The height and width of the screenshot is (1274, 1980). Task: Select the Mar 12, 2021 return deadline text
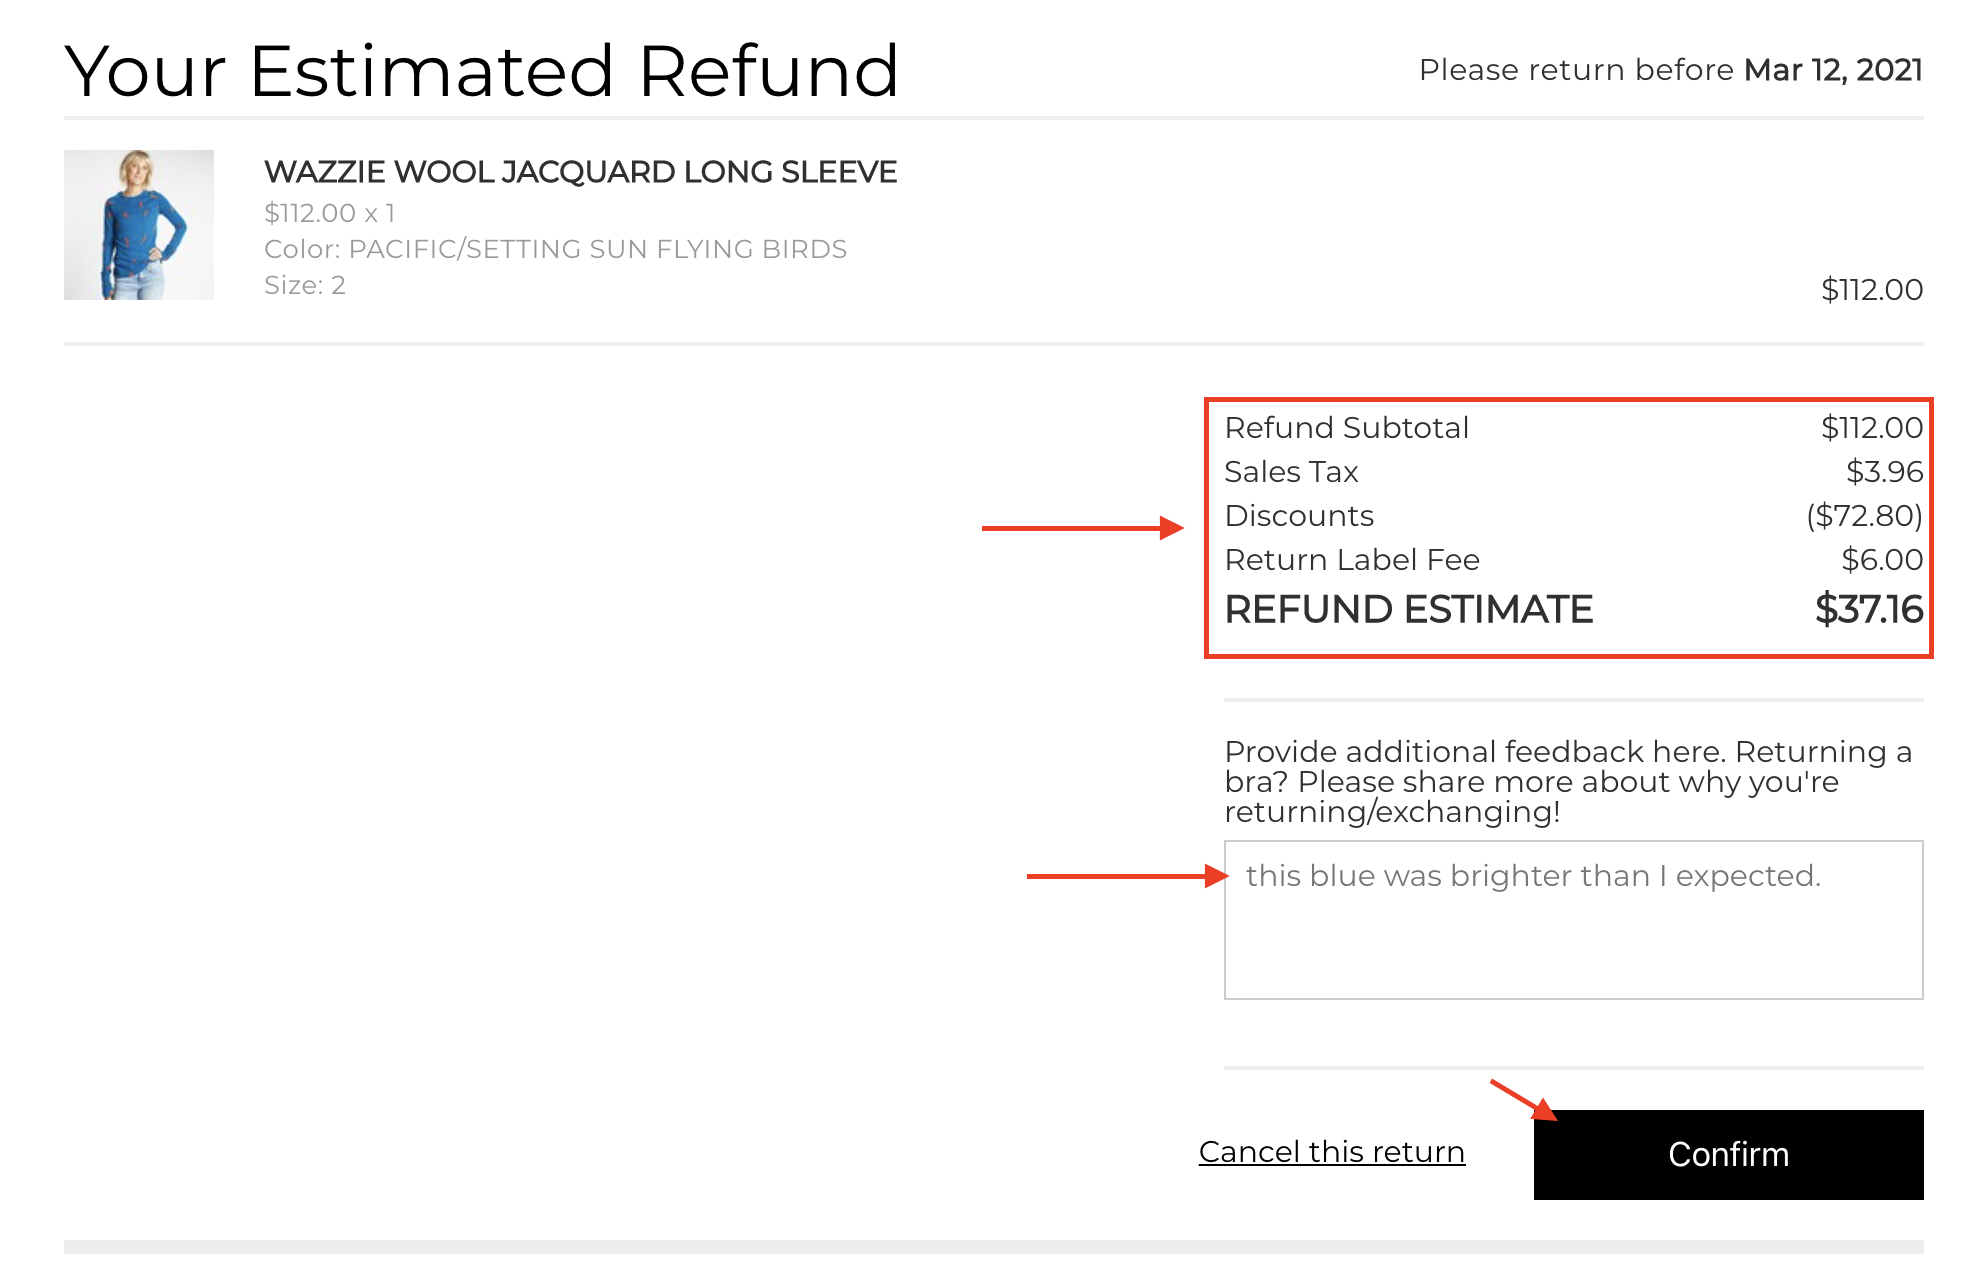(1833, 70)
